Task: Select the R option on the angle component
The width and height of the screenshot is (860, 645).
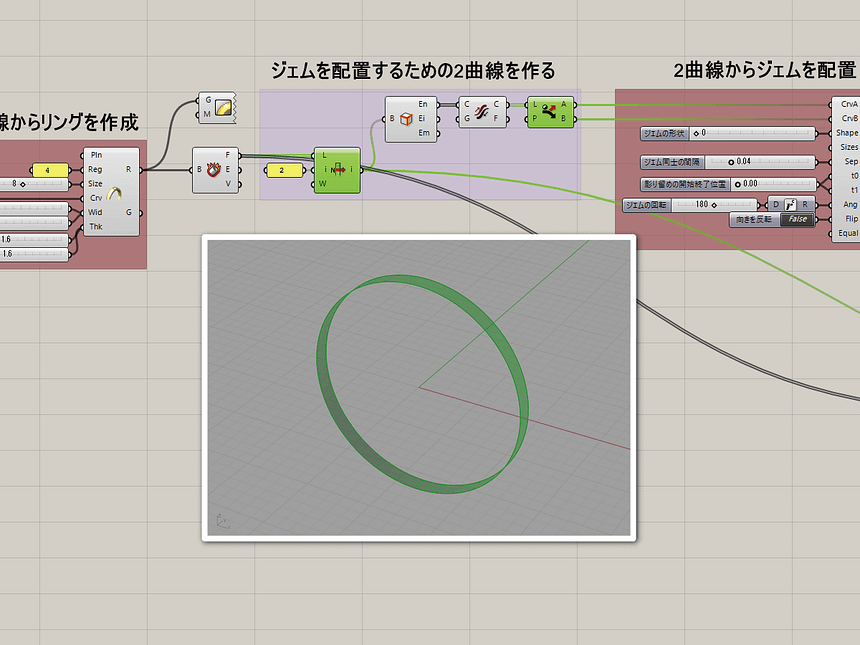Action: pyautogui.click(x=804, y=204)
